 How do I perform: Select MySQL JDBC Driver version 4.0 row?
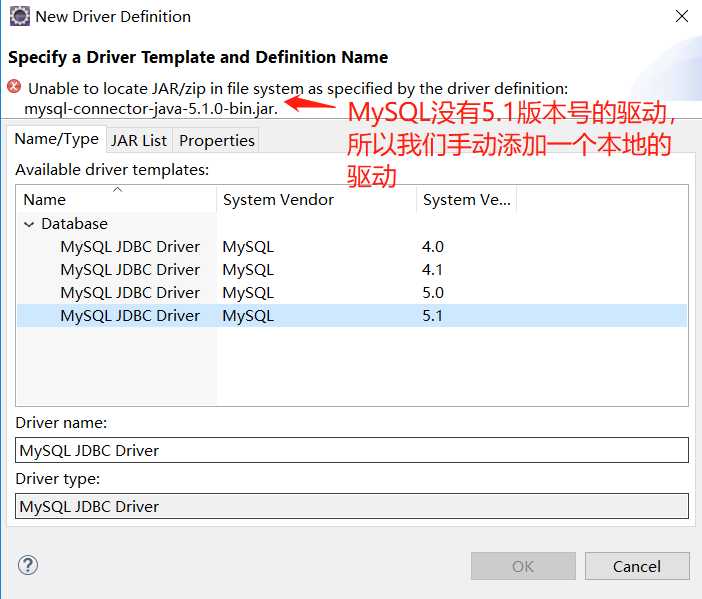[x=351, y=247]
